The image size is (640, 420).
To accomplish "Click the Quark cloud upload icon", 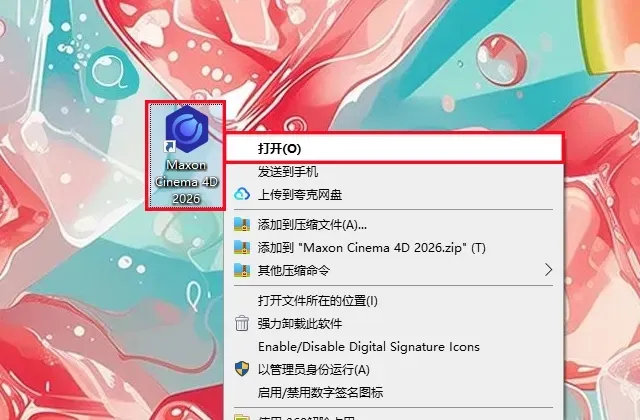I will click(x=242, y=194).
